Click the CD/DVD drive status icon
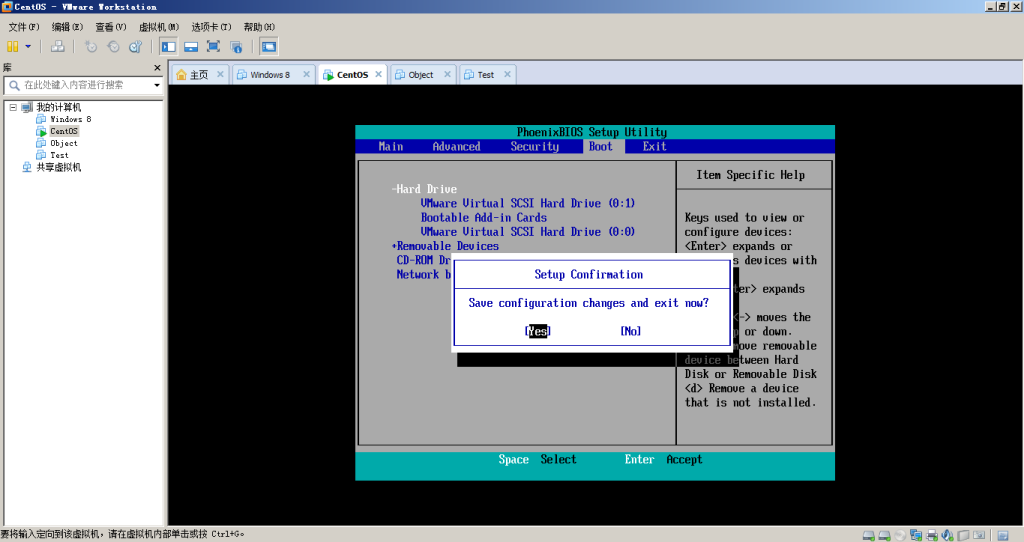Screen dimensions: 1024x542 pyautogui.click(x=900, y=535)
